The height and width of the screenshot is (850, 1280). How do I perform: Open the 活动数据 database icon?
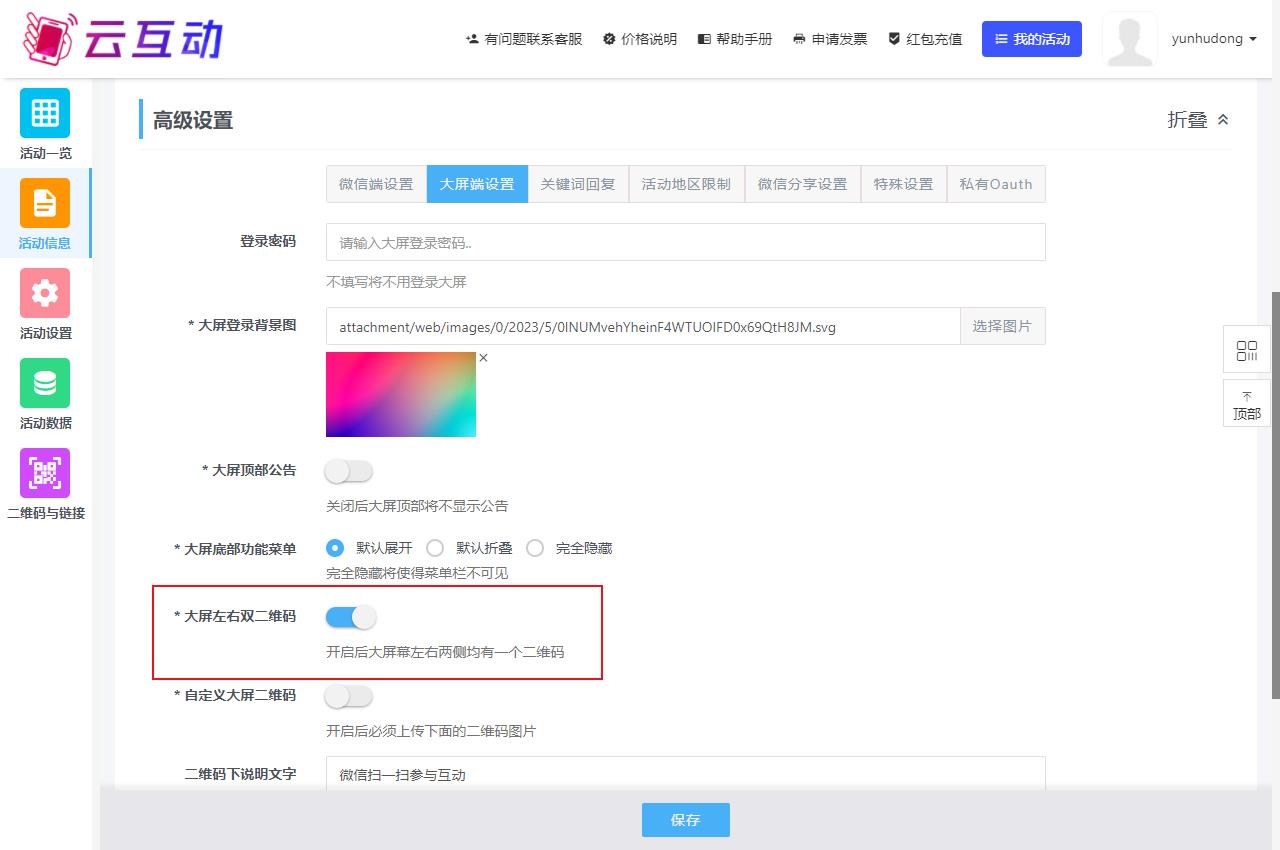[x=45, y=383]
